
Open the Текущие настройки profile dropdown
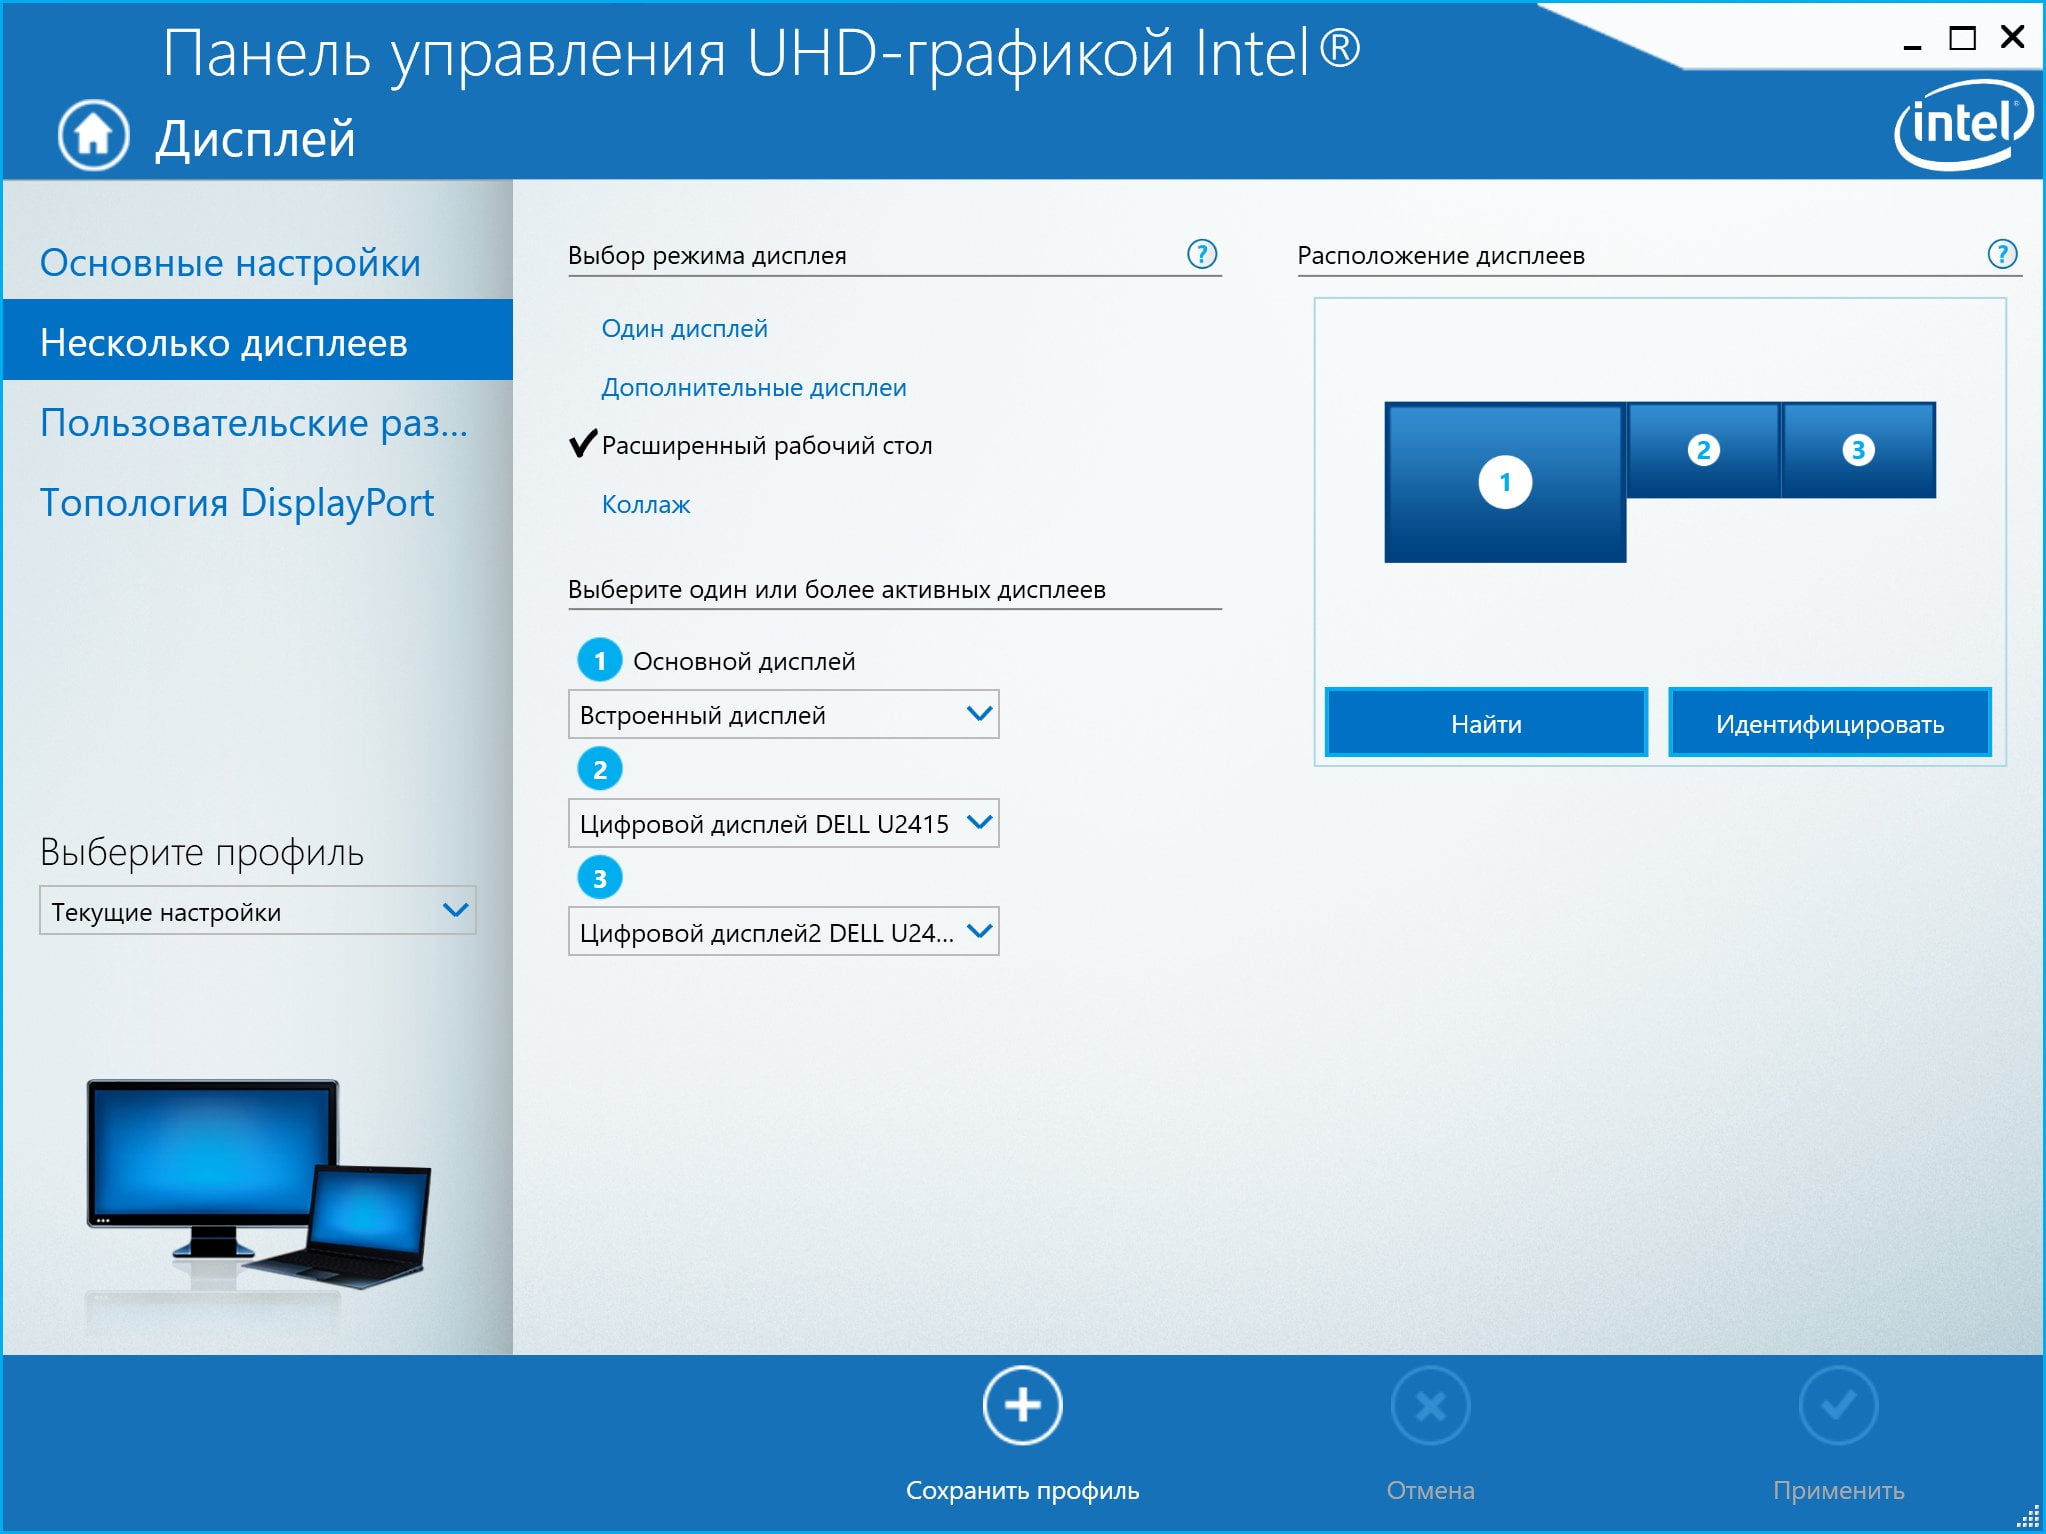point(258,910)
